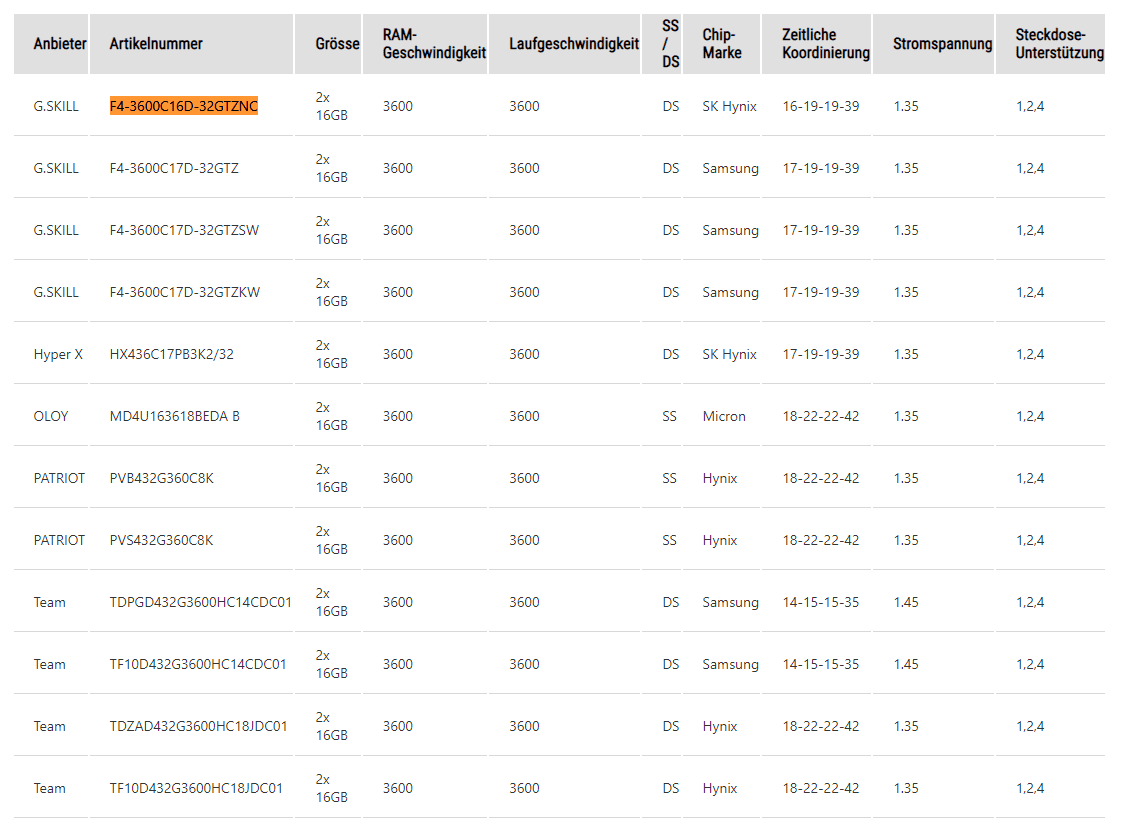1135x840 pixels.
Task: Click the OLOY vendor cell
Action: [51, 417]
